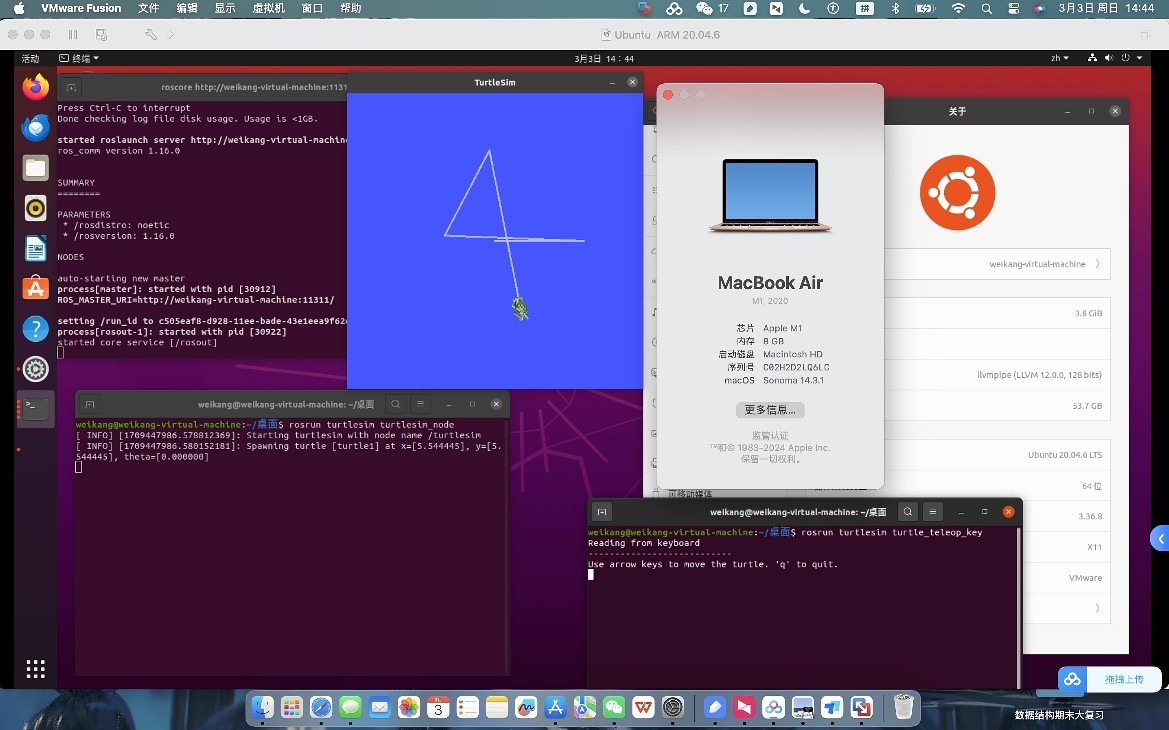
Task: Open WeChat in the macOS dock
Action: point(614,706)
